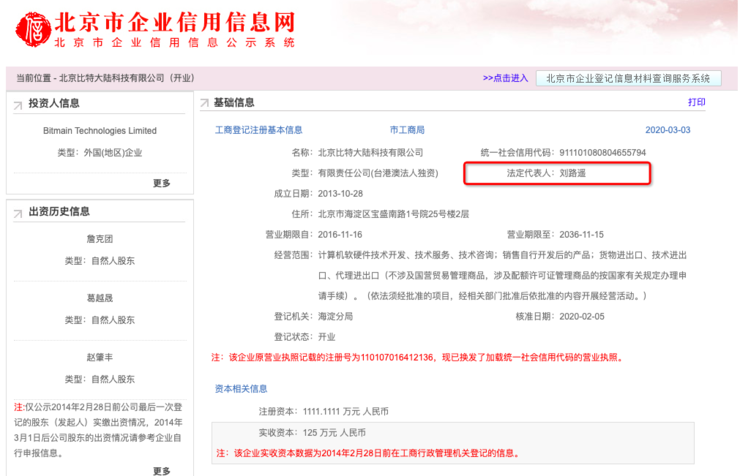Click 登记状态 value 开业
740x476 pixels.
[x=327, y=337]
